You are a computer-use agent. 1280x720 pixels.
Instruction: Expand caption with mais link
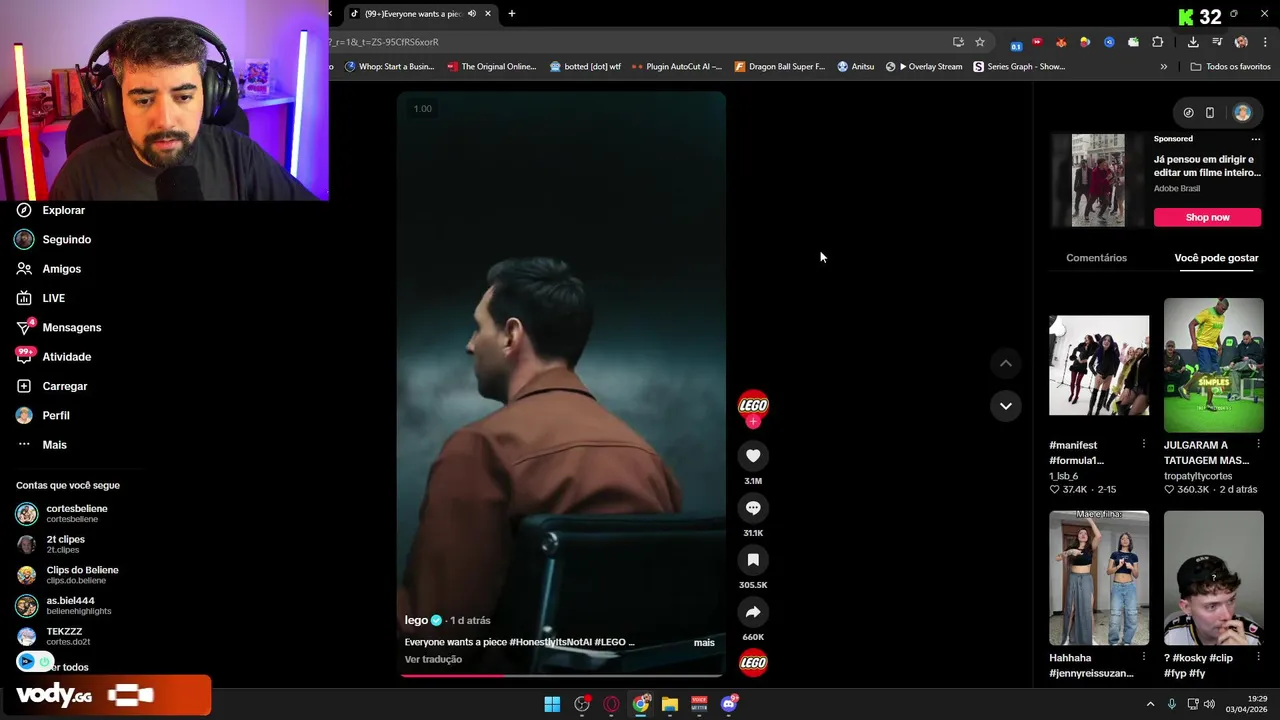click(x=704, y=643)
